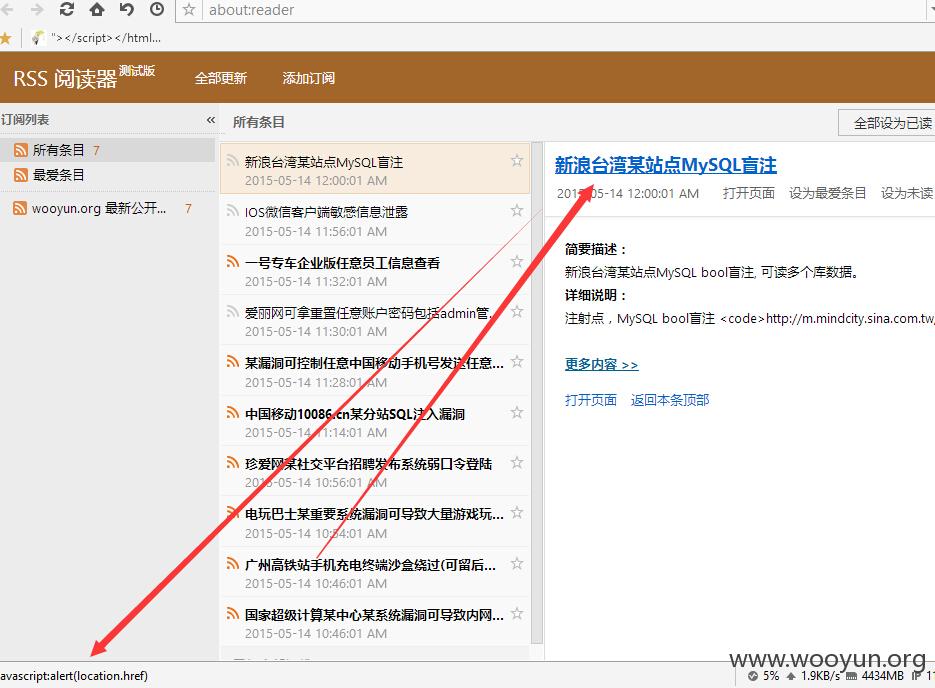This screenshot has height=688, width=935.
Task: Star the 广州高铁站 entry
Action: point(517,563)
